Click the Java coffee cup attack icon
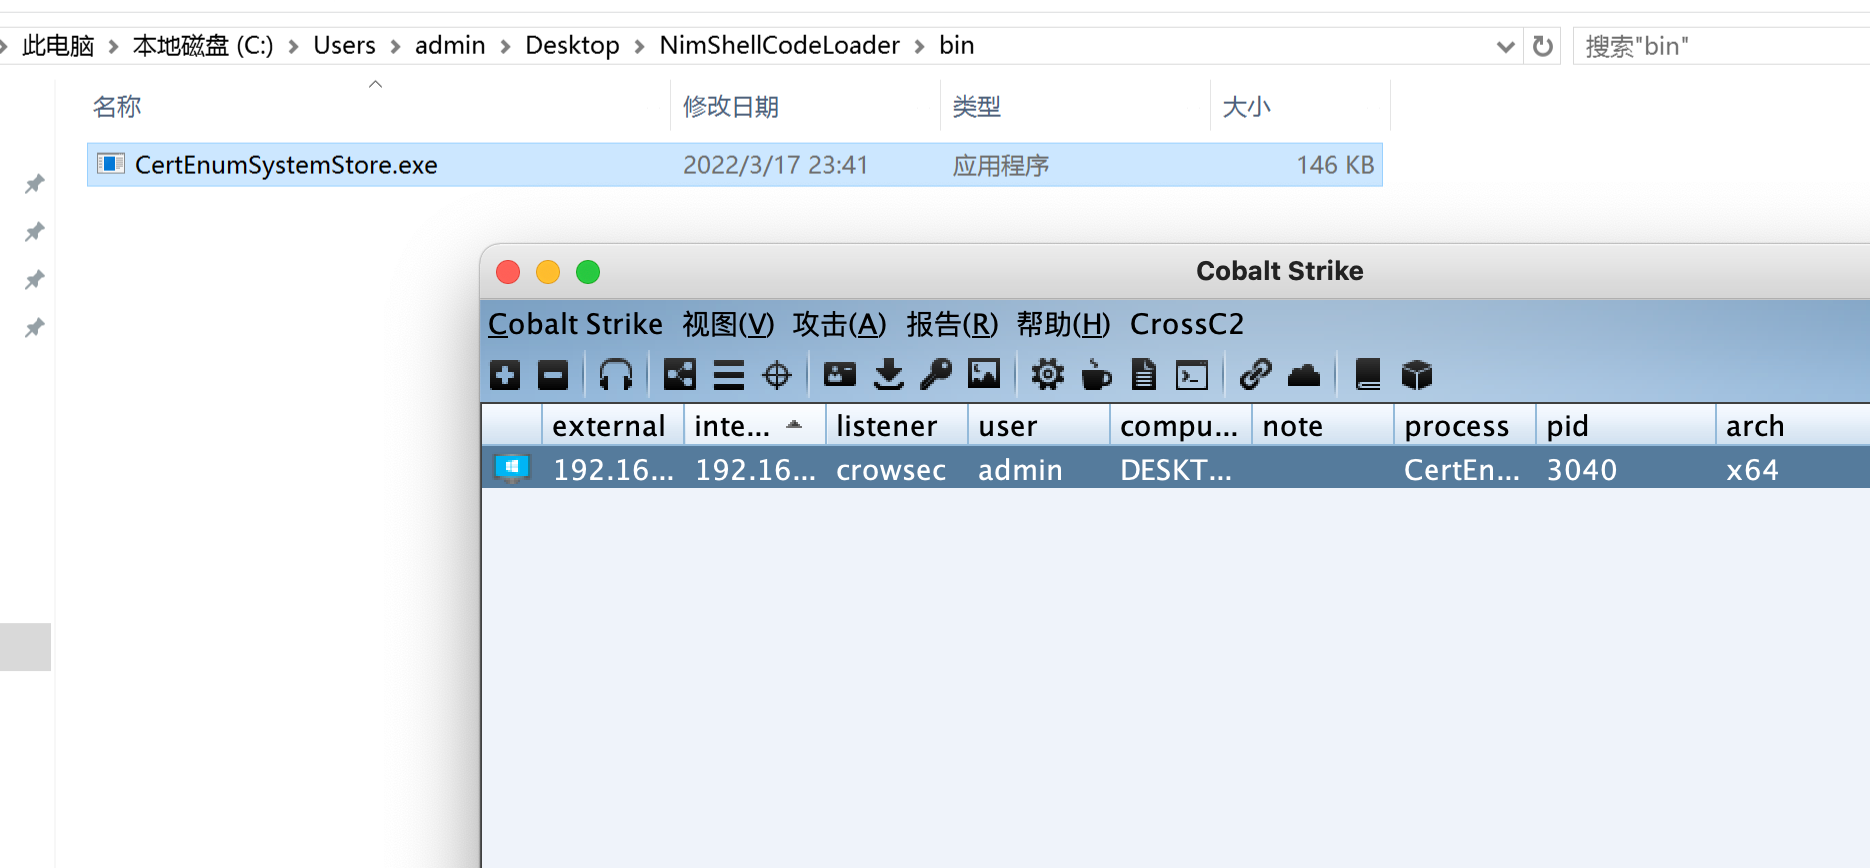The image size is (1870, 868). coord(1096,376)
